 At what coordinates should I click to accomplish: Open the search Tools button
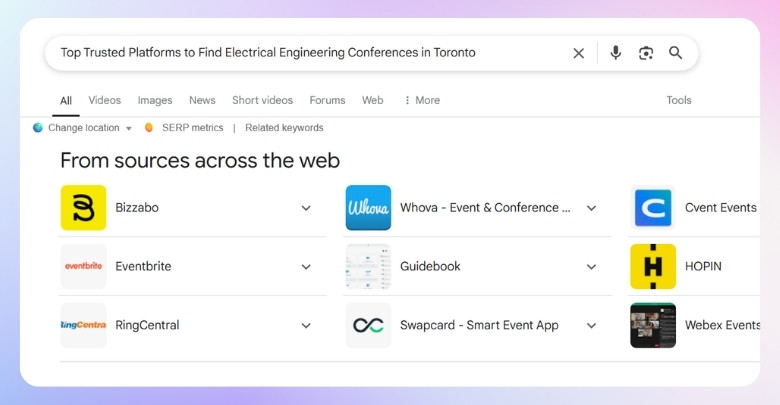(x=679, y=100)
